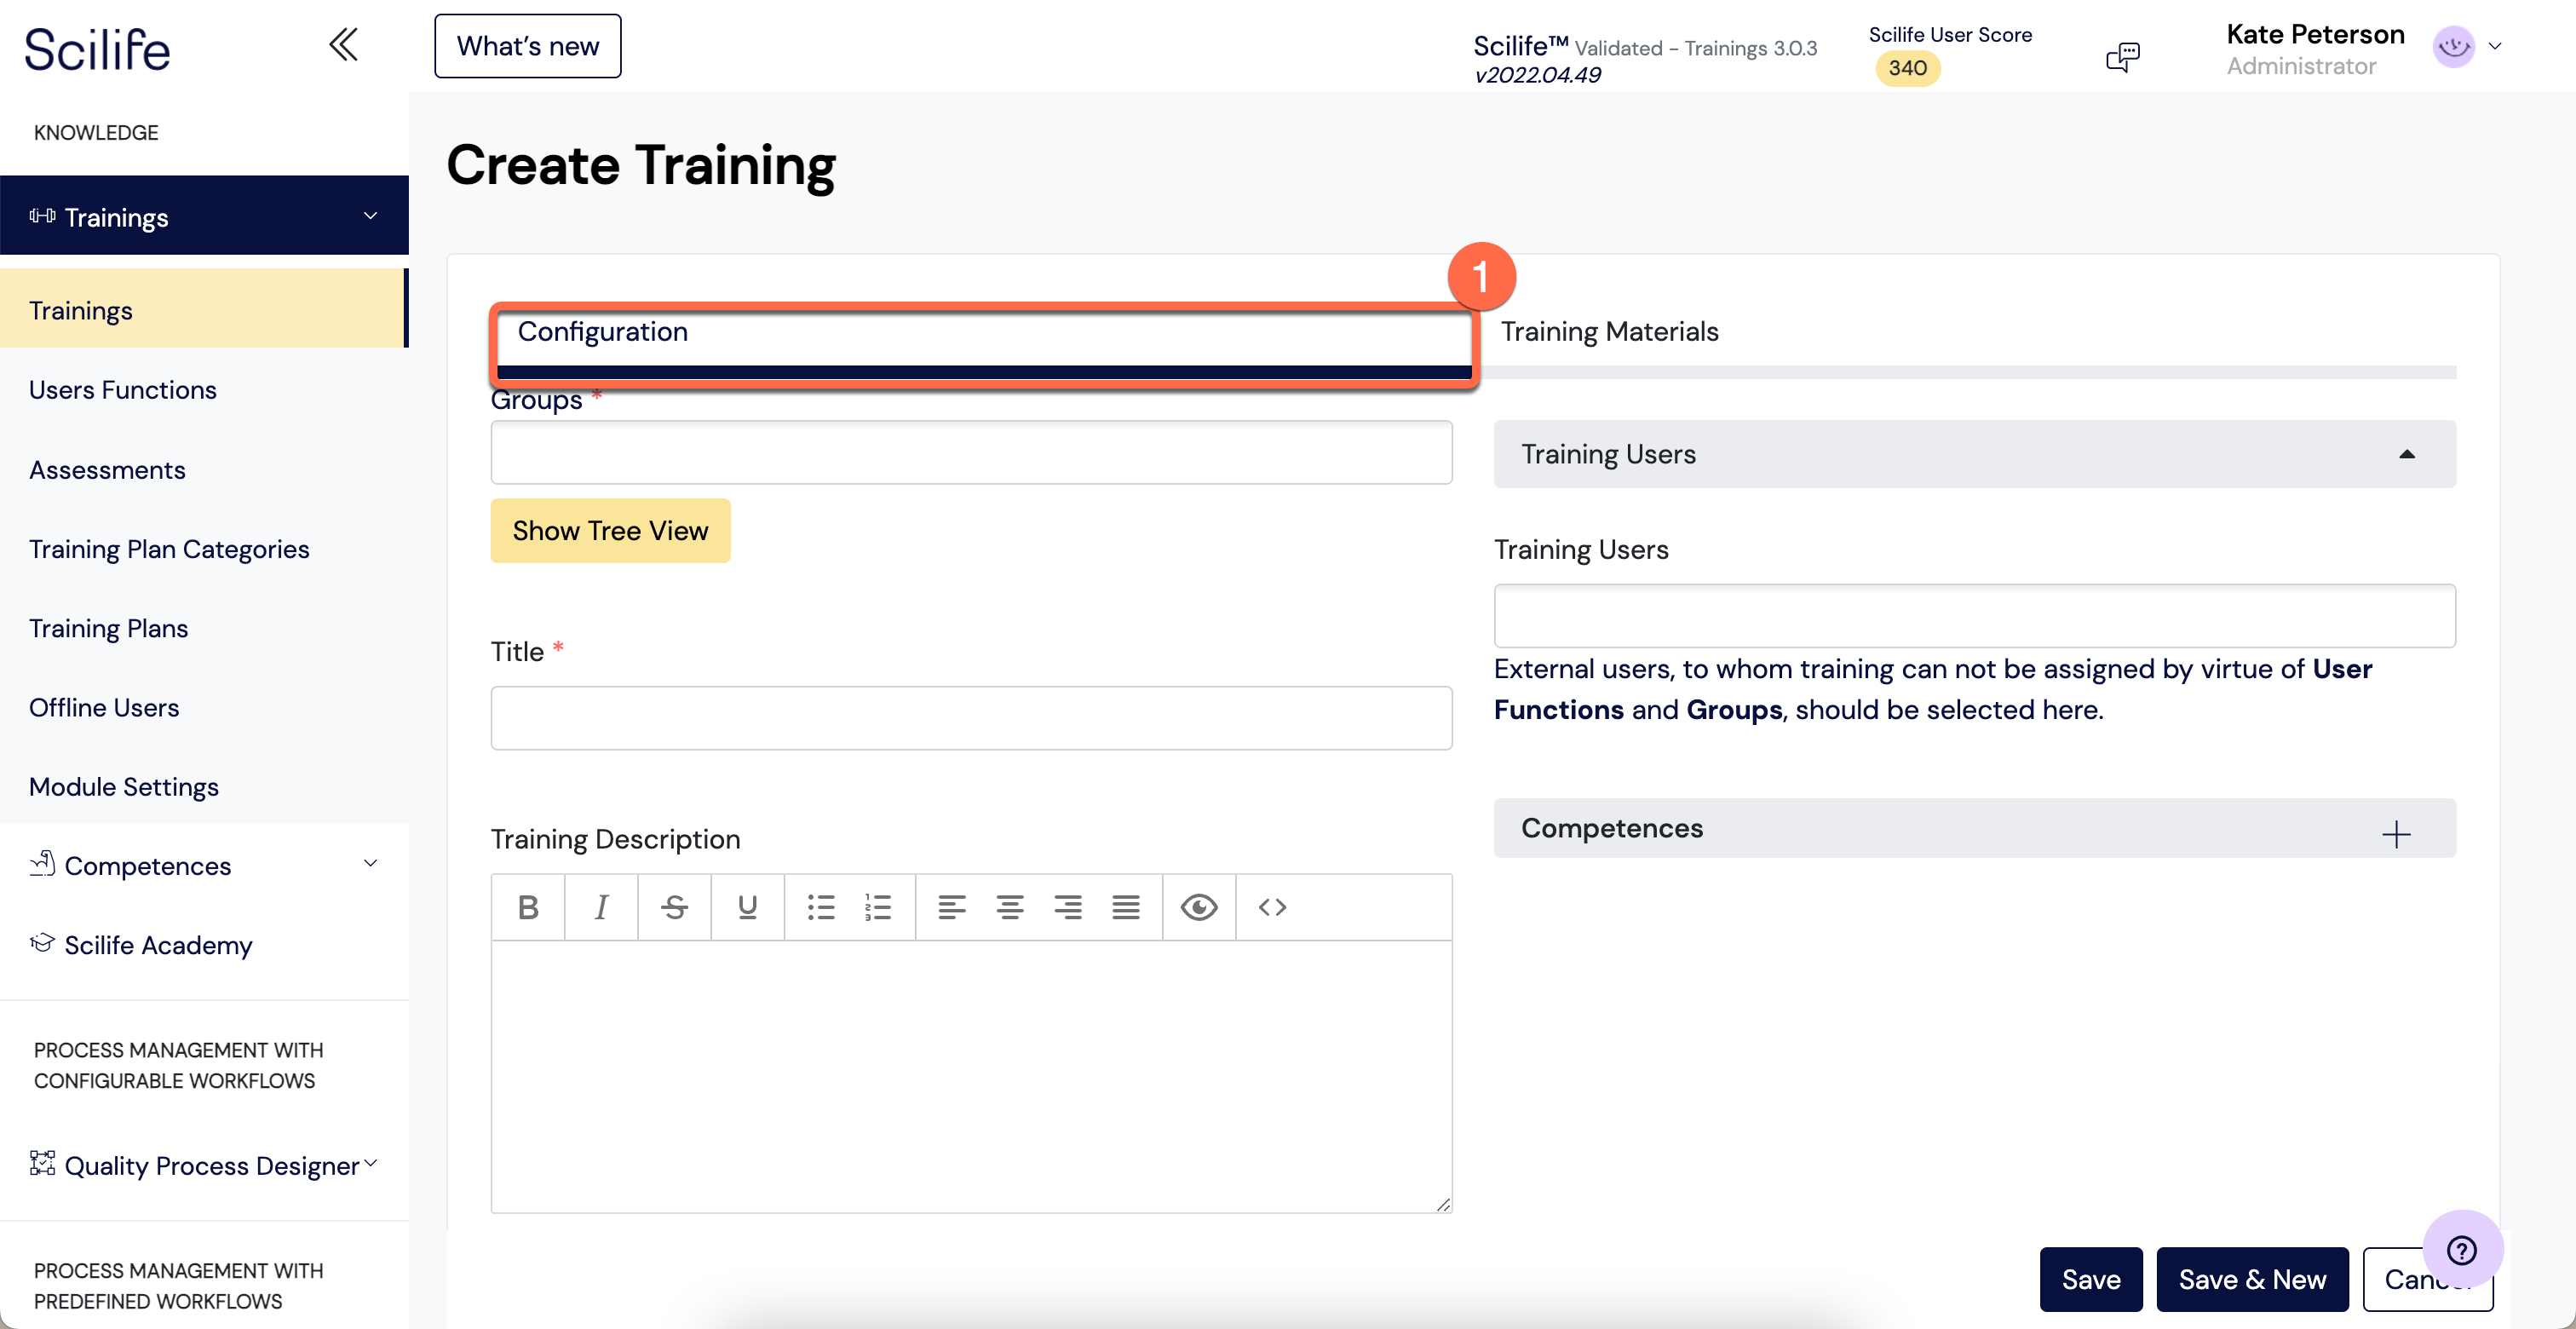Switch to the Training Materials tab
This screenshot has height=1329, width=2576.
tap(1609, 331)
